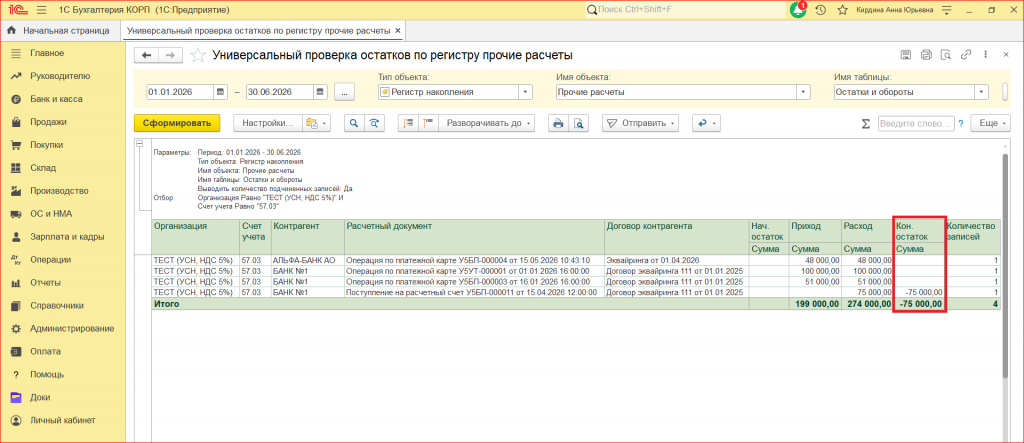The image size is (1024, 443).
Task: Open the history clock icon
Action: [x=821, y=10]
